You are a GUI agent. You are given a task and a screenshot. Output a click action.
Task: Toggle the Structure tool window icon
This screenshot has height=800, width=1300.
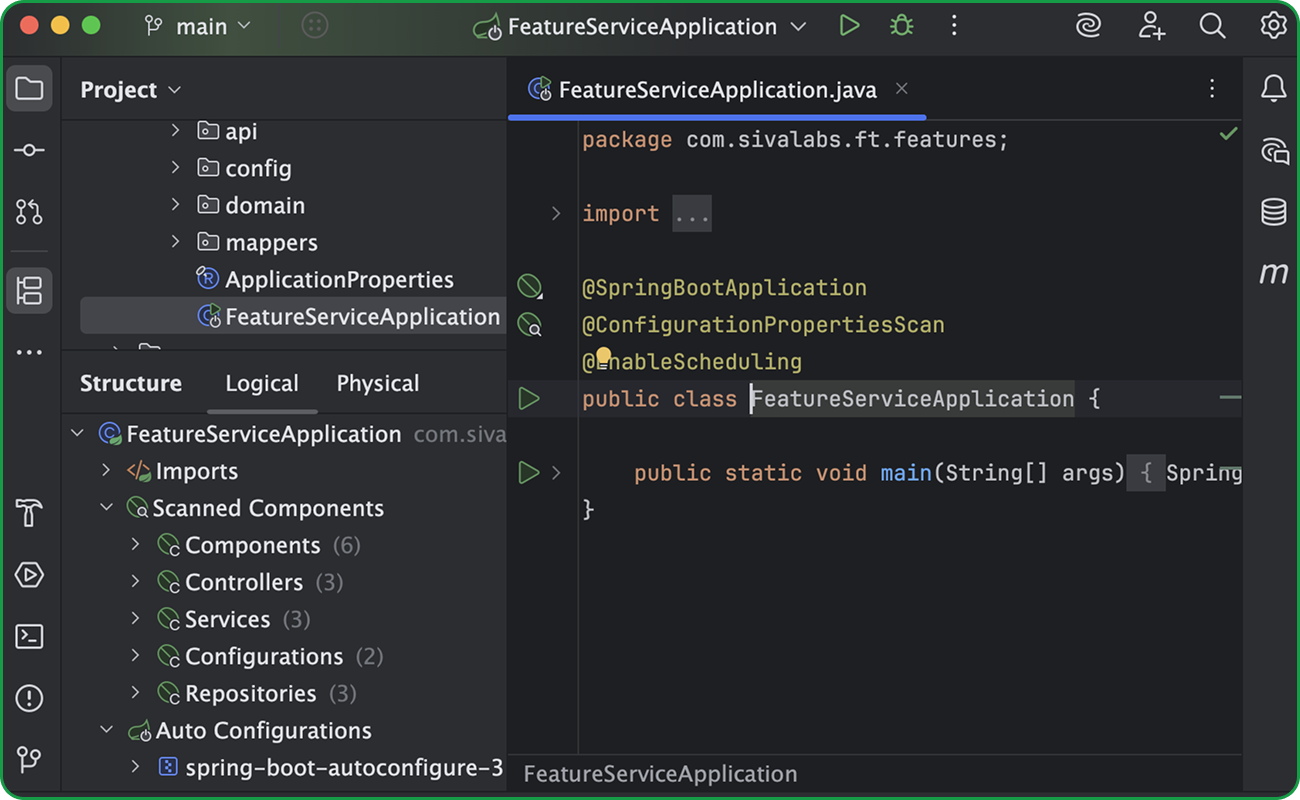[x=29, y=291]
